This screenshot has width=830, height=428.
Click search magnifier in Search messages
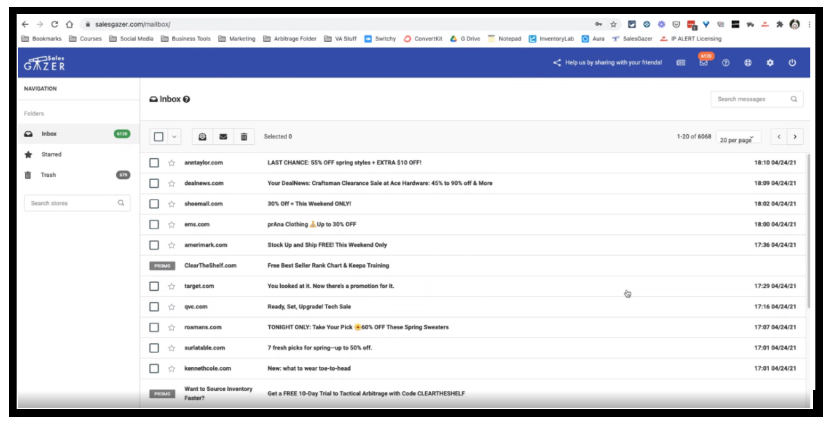[793, 99]
